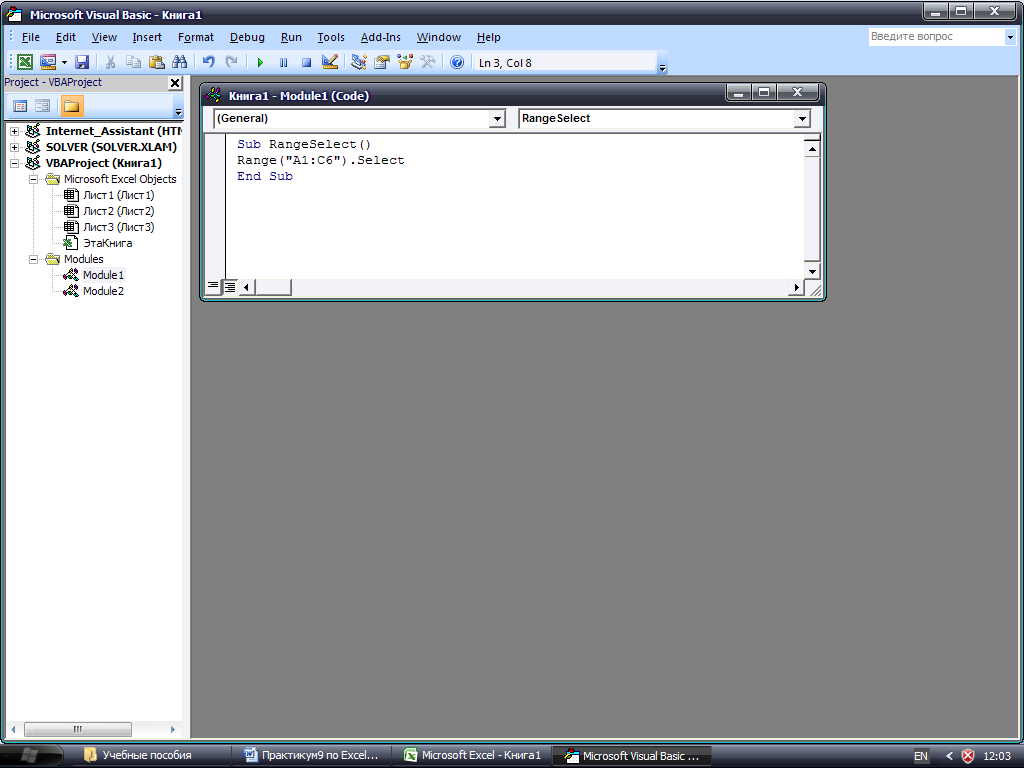Select Лист3 (Лист3) in project tree
The height and width of the screenshot is (768, 1024).
pyautogui.click(x=118, y=227)
